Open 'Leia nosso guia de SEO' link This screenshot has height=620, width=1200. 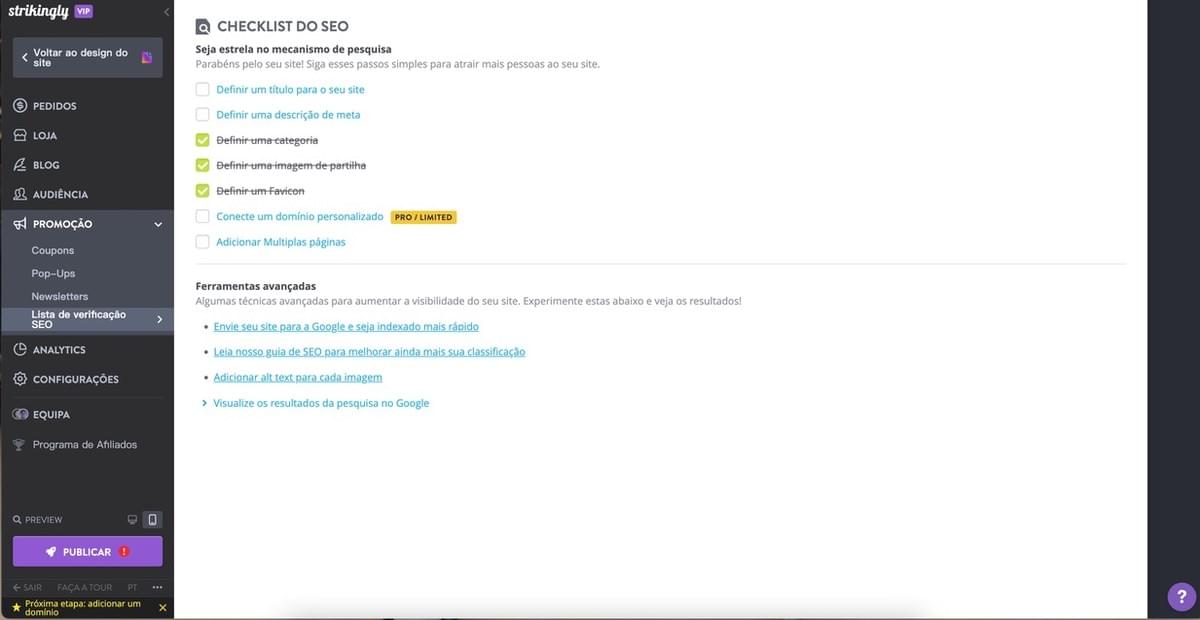pyautogui.click(x=369, y=352)
